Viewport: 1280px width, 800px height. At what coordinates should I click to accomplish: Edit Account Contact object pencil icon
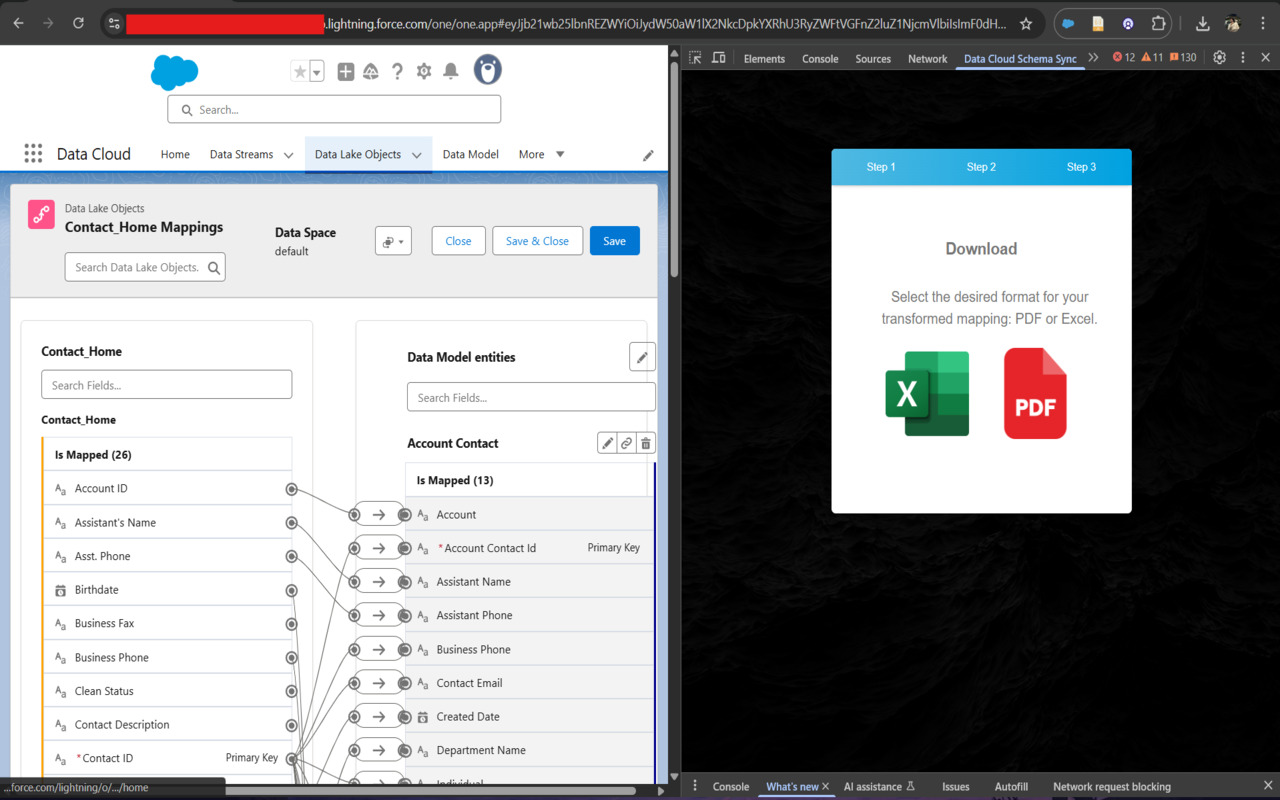607,443
